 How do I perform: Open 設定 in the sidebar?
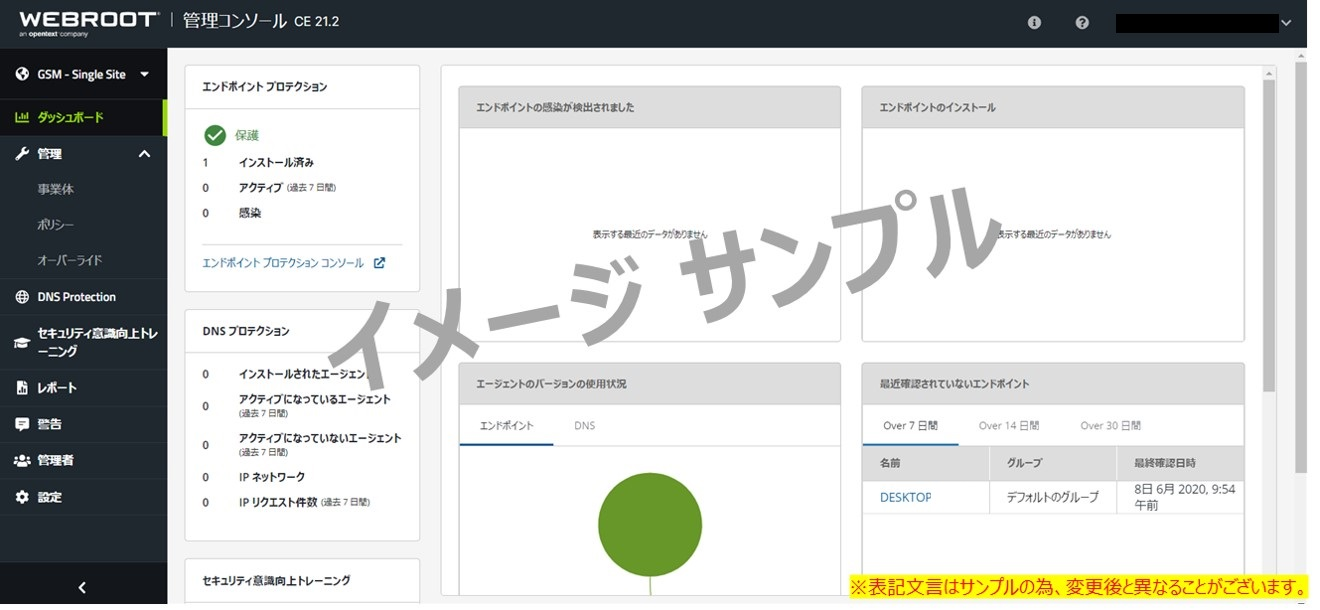pyautogui.click(x=83, y=497)
